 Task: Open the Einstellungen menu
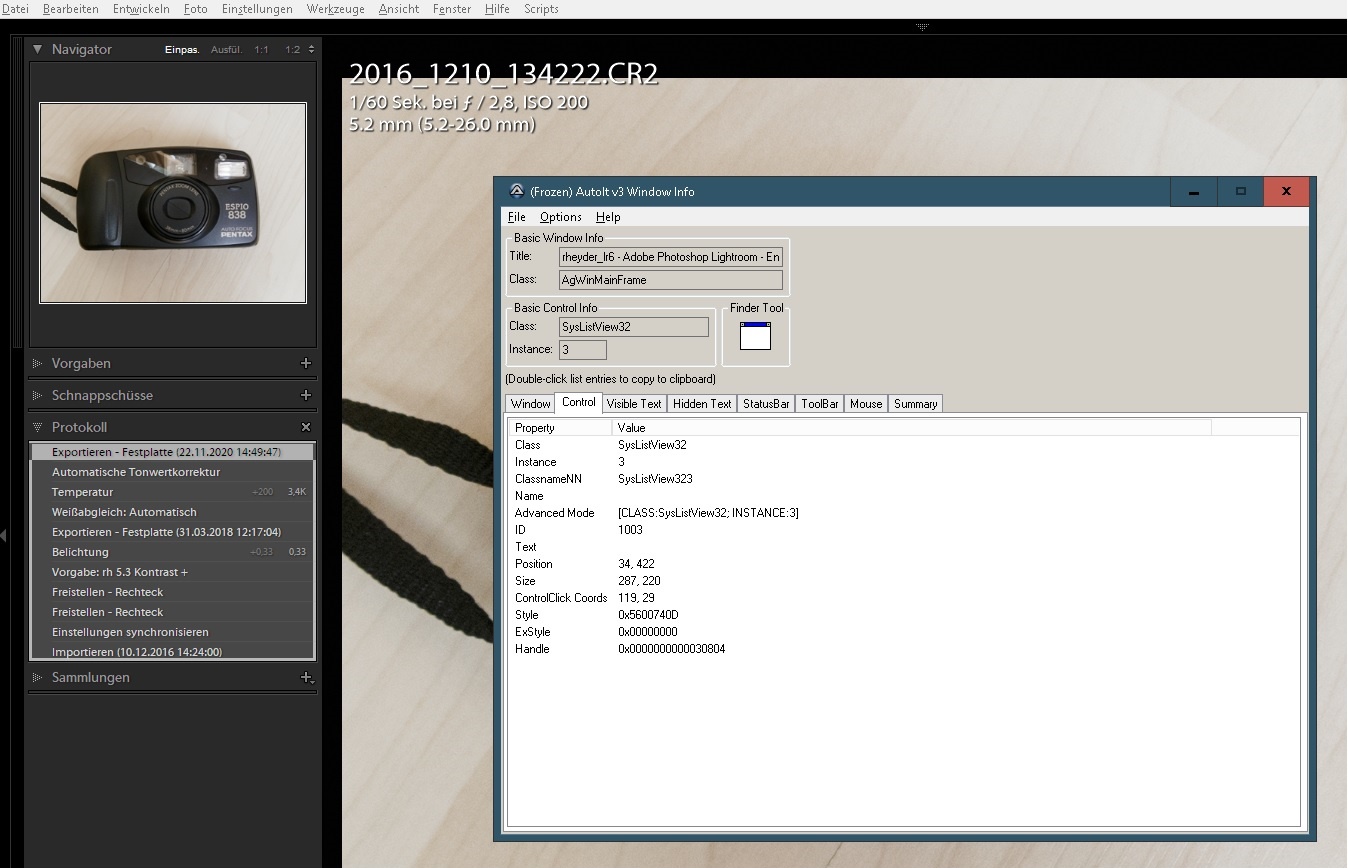tap(257, 9)
